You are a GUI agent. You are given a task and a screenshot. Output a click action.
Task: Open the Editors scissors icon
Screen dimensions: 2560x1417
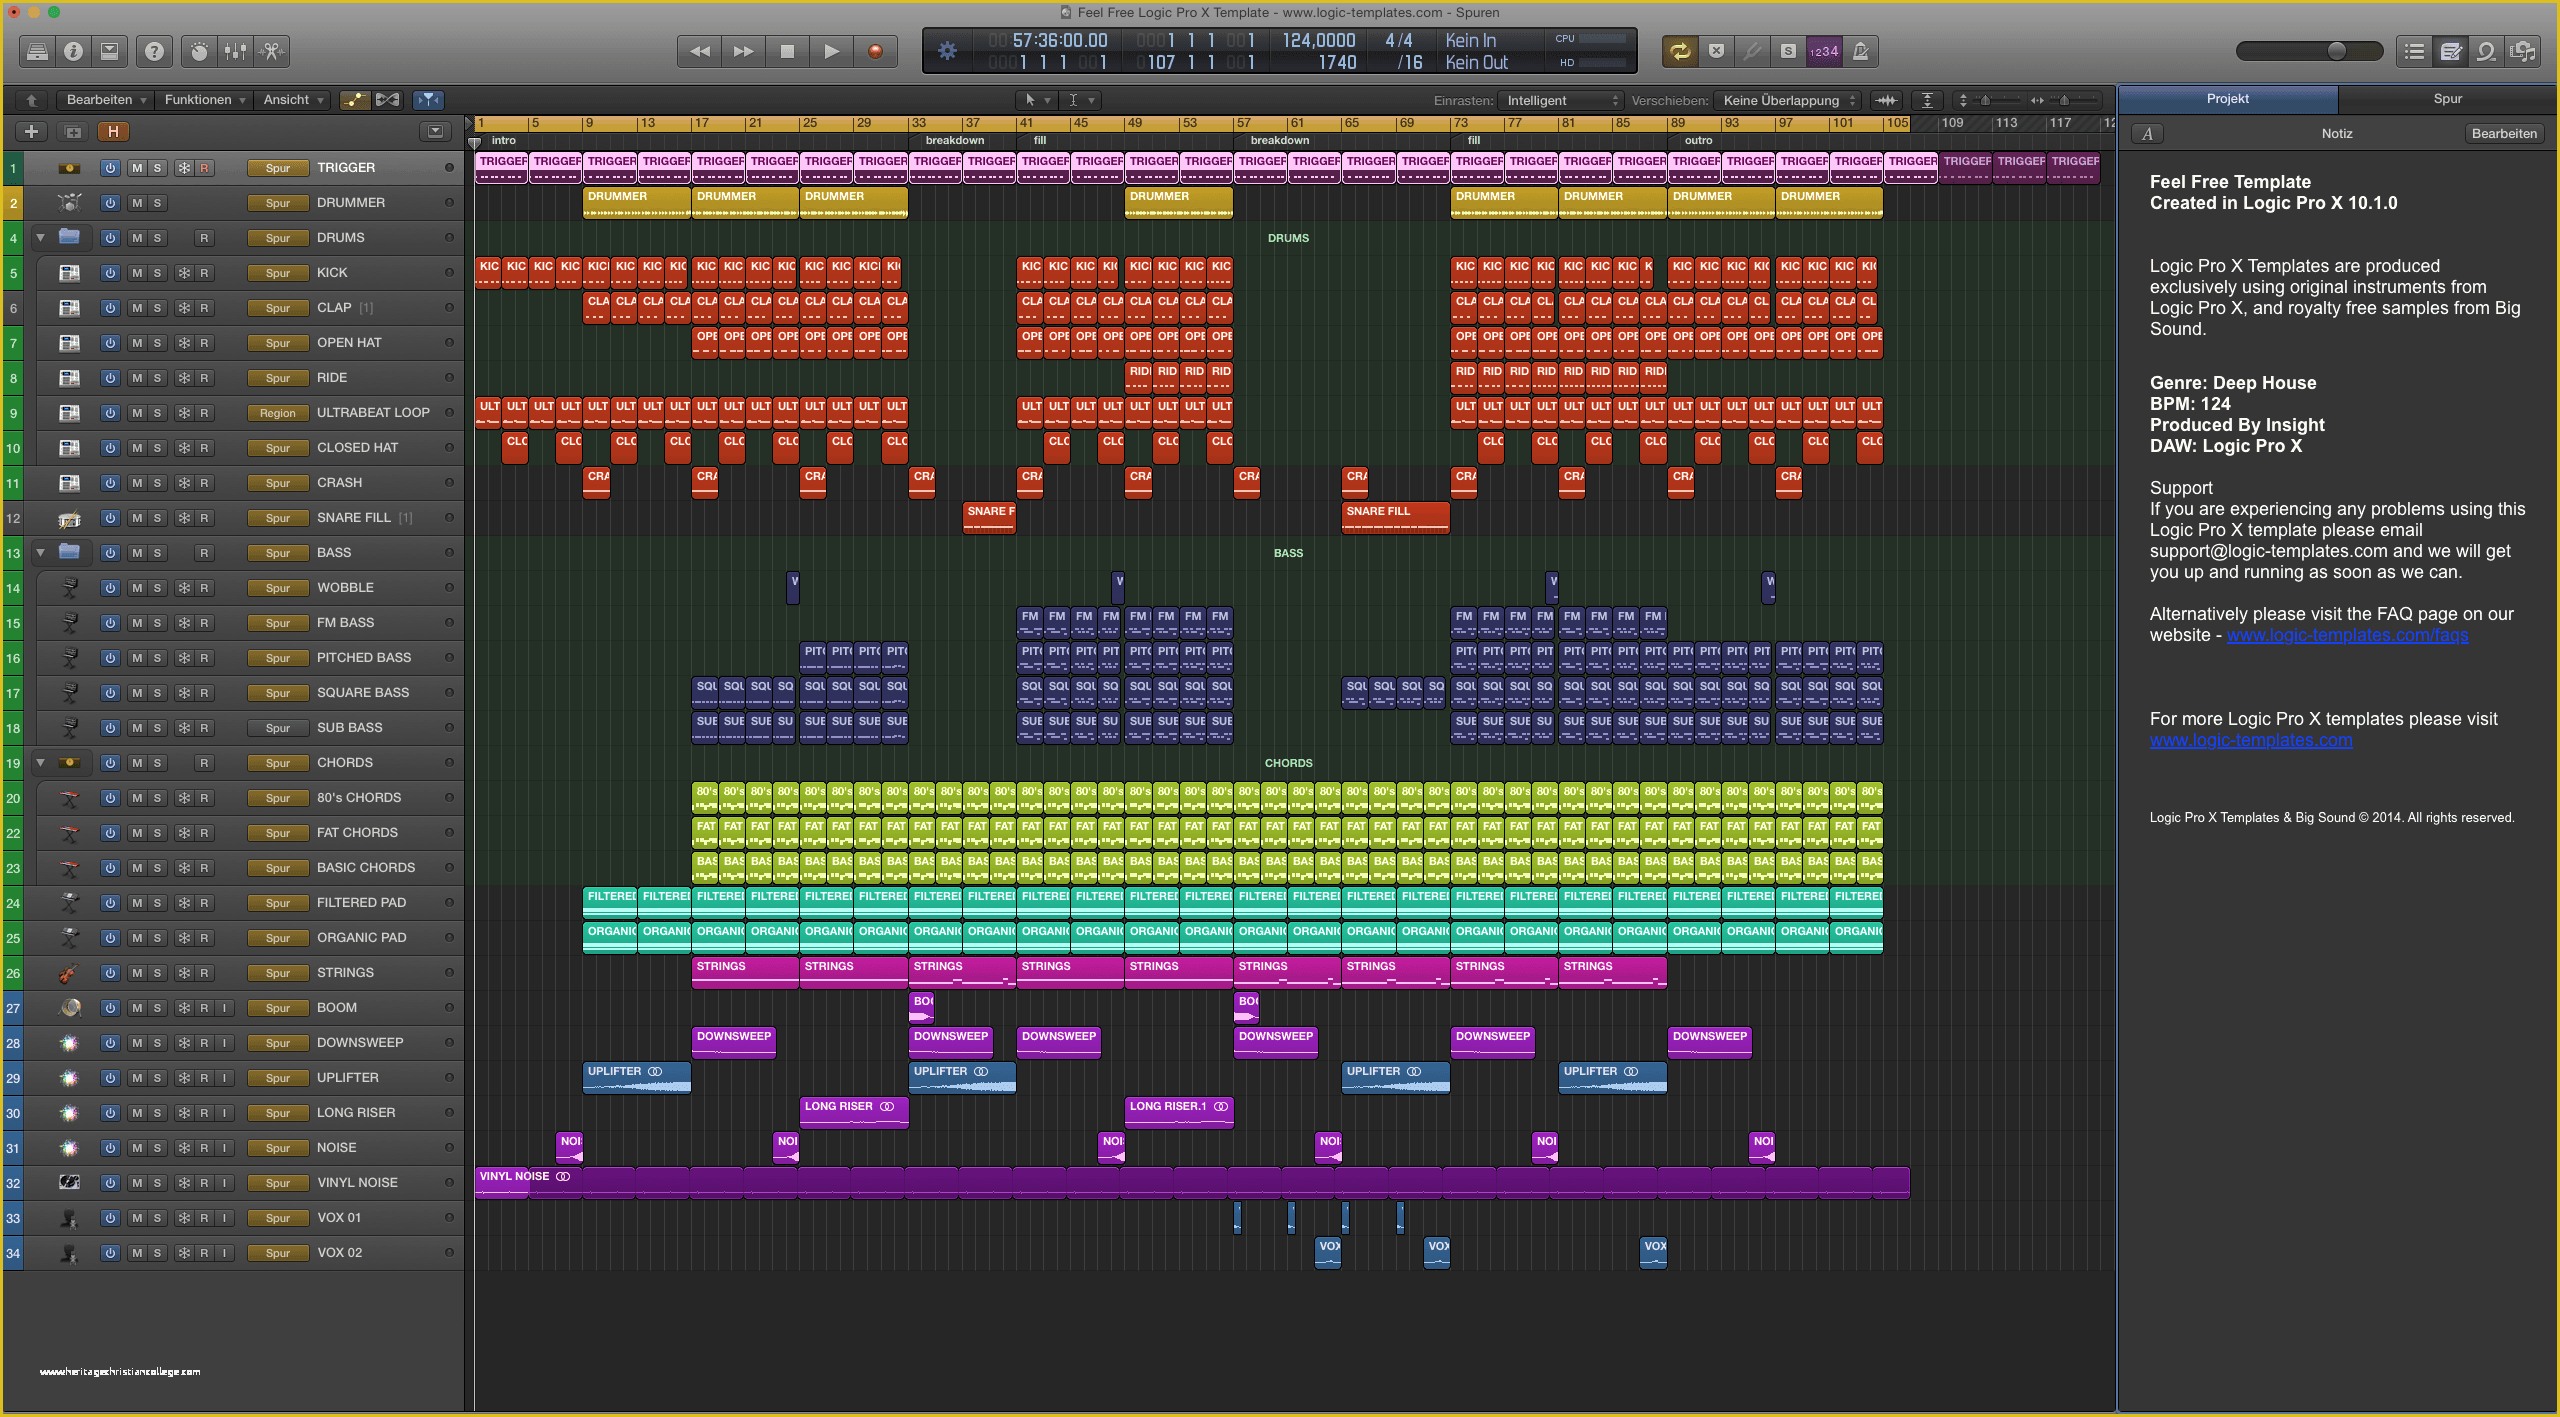click(272, 51)
